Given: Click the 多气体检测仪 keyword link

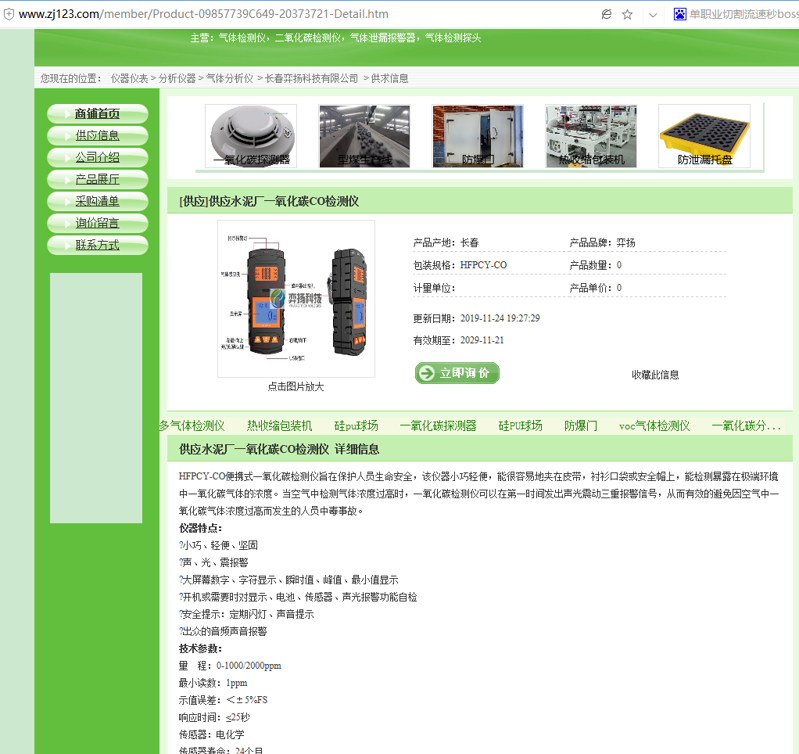Looking at the screenshot, I should pyautogui.click(x=192, y=426).
